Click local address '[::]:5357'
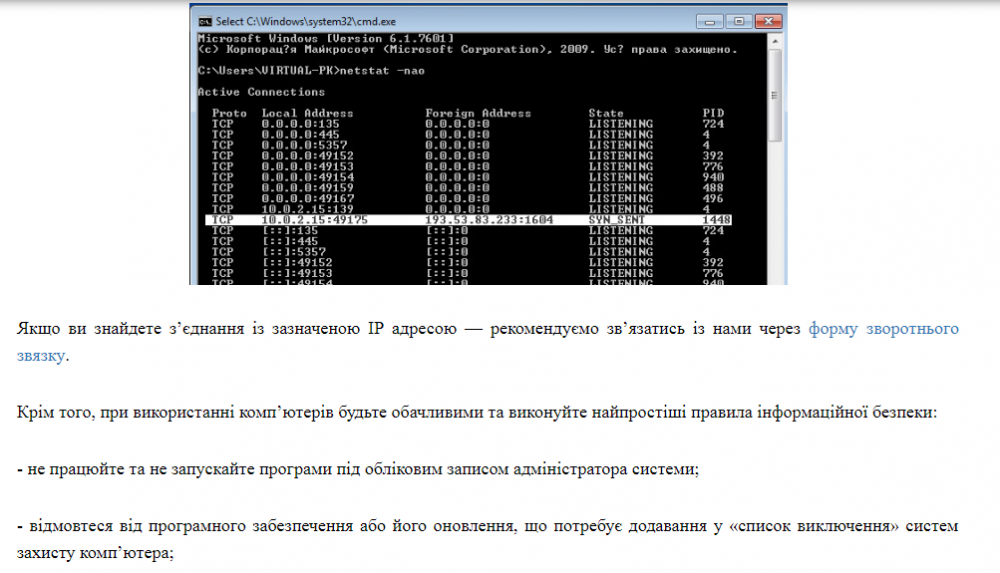 [x=293, y=252]
